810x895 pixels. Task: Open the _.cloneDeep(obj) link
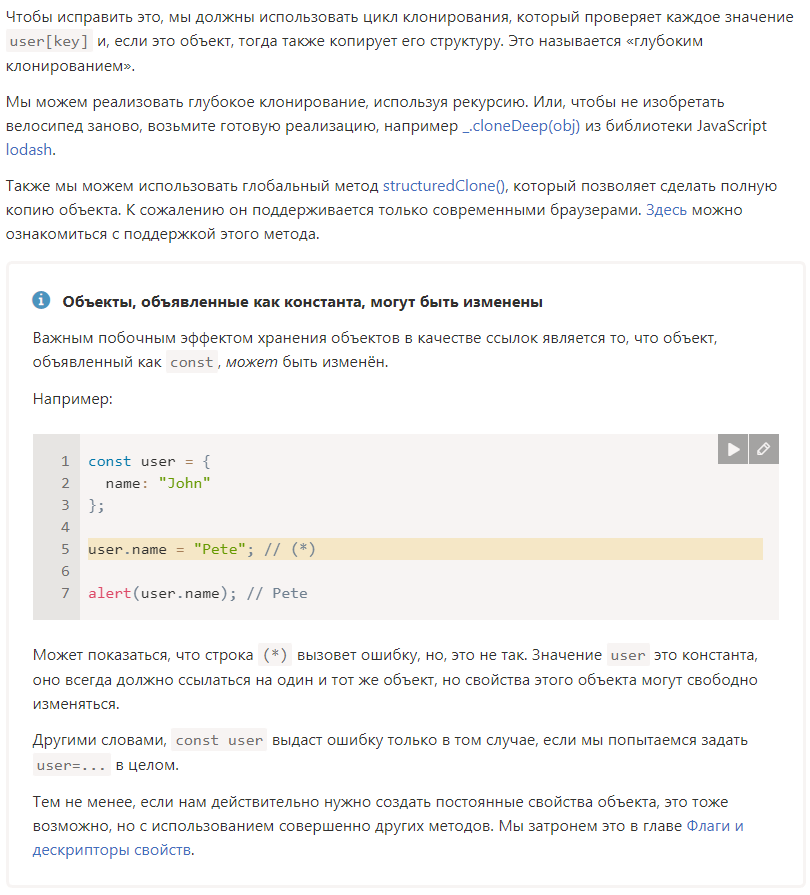tap(520, 126)
